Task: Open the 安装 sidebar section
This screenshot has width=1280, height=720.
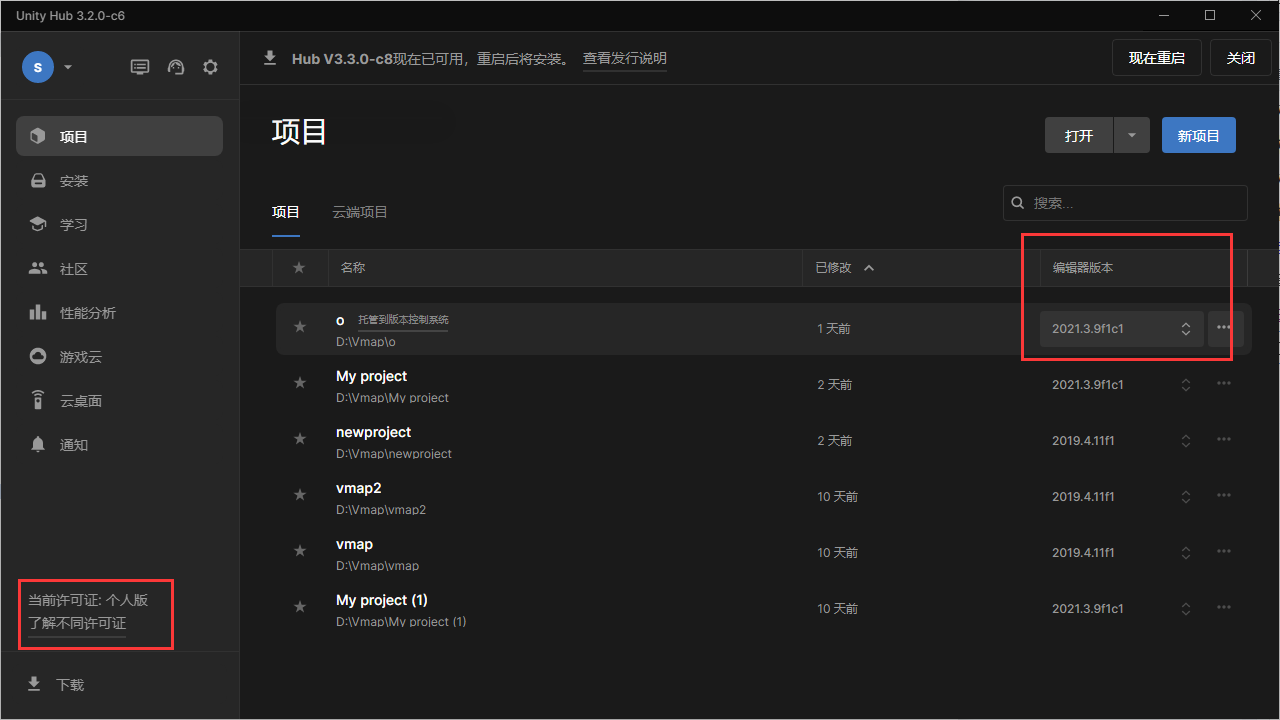Action: tap(119, 181)
